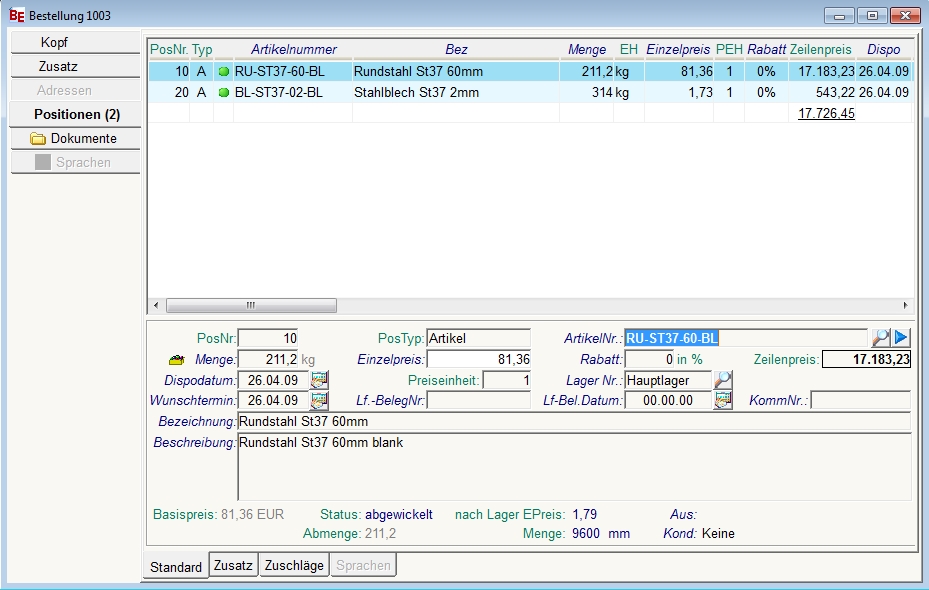Click the Artikelnummer column header

coord(294,50)
